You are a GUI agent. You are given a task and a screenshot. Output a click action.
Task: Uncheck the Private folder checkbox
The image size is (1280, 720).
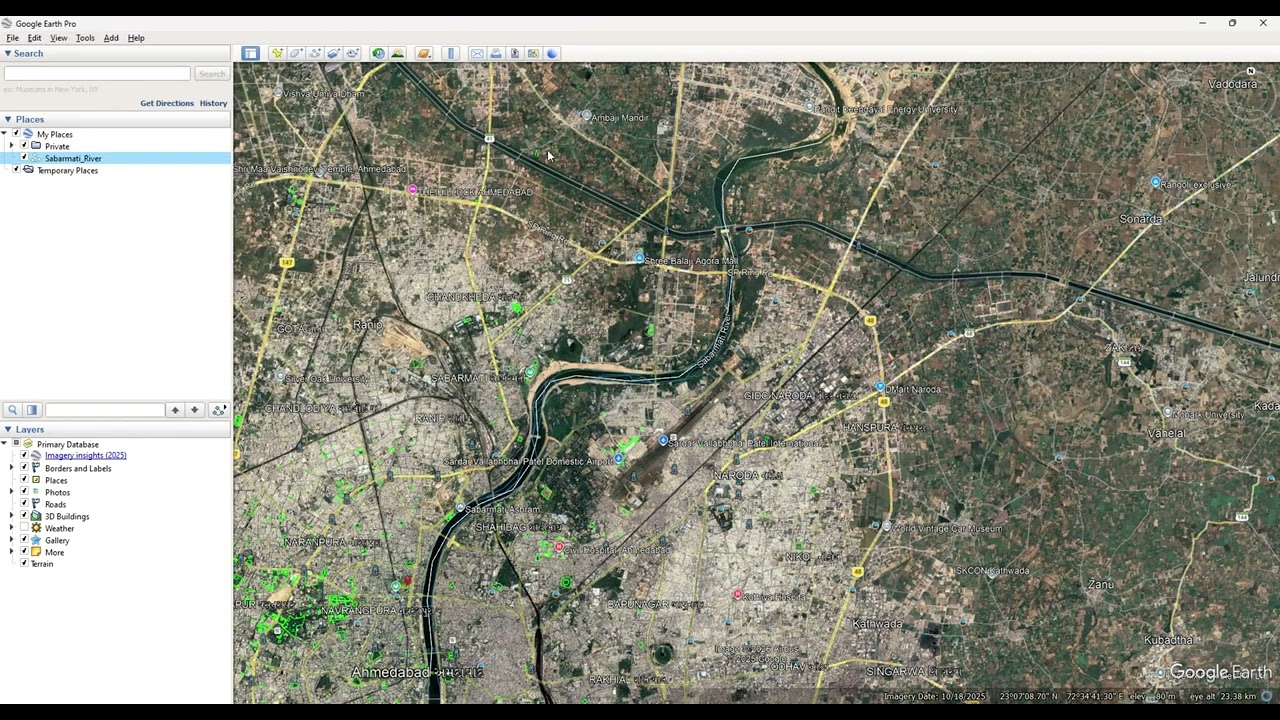24,146
